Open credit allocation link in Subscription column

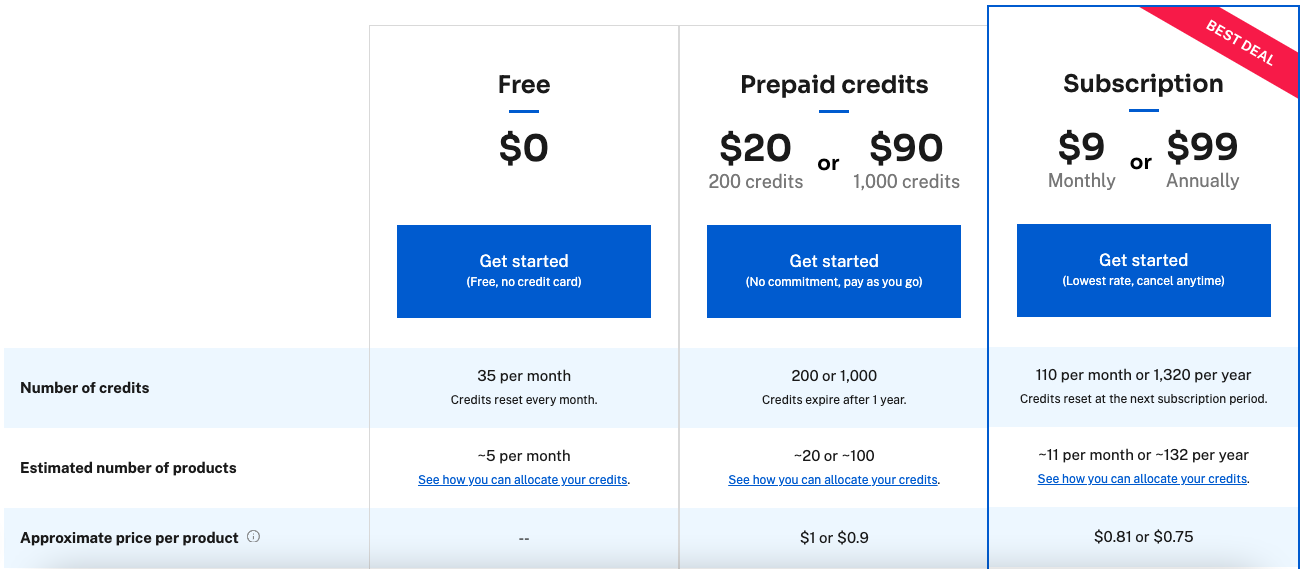pyautogui.click(x=1142, y=479)
